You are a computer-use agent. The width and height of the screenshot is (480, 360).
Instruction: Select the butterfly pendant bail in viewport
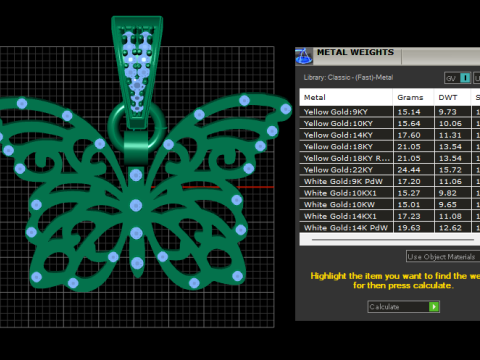pyautogui.click(x=137, y=72)
